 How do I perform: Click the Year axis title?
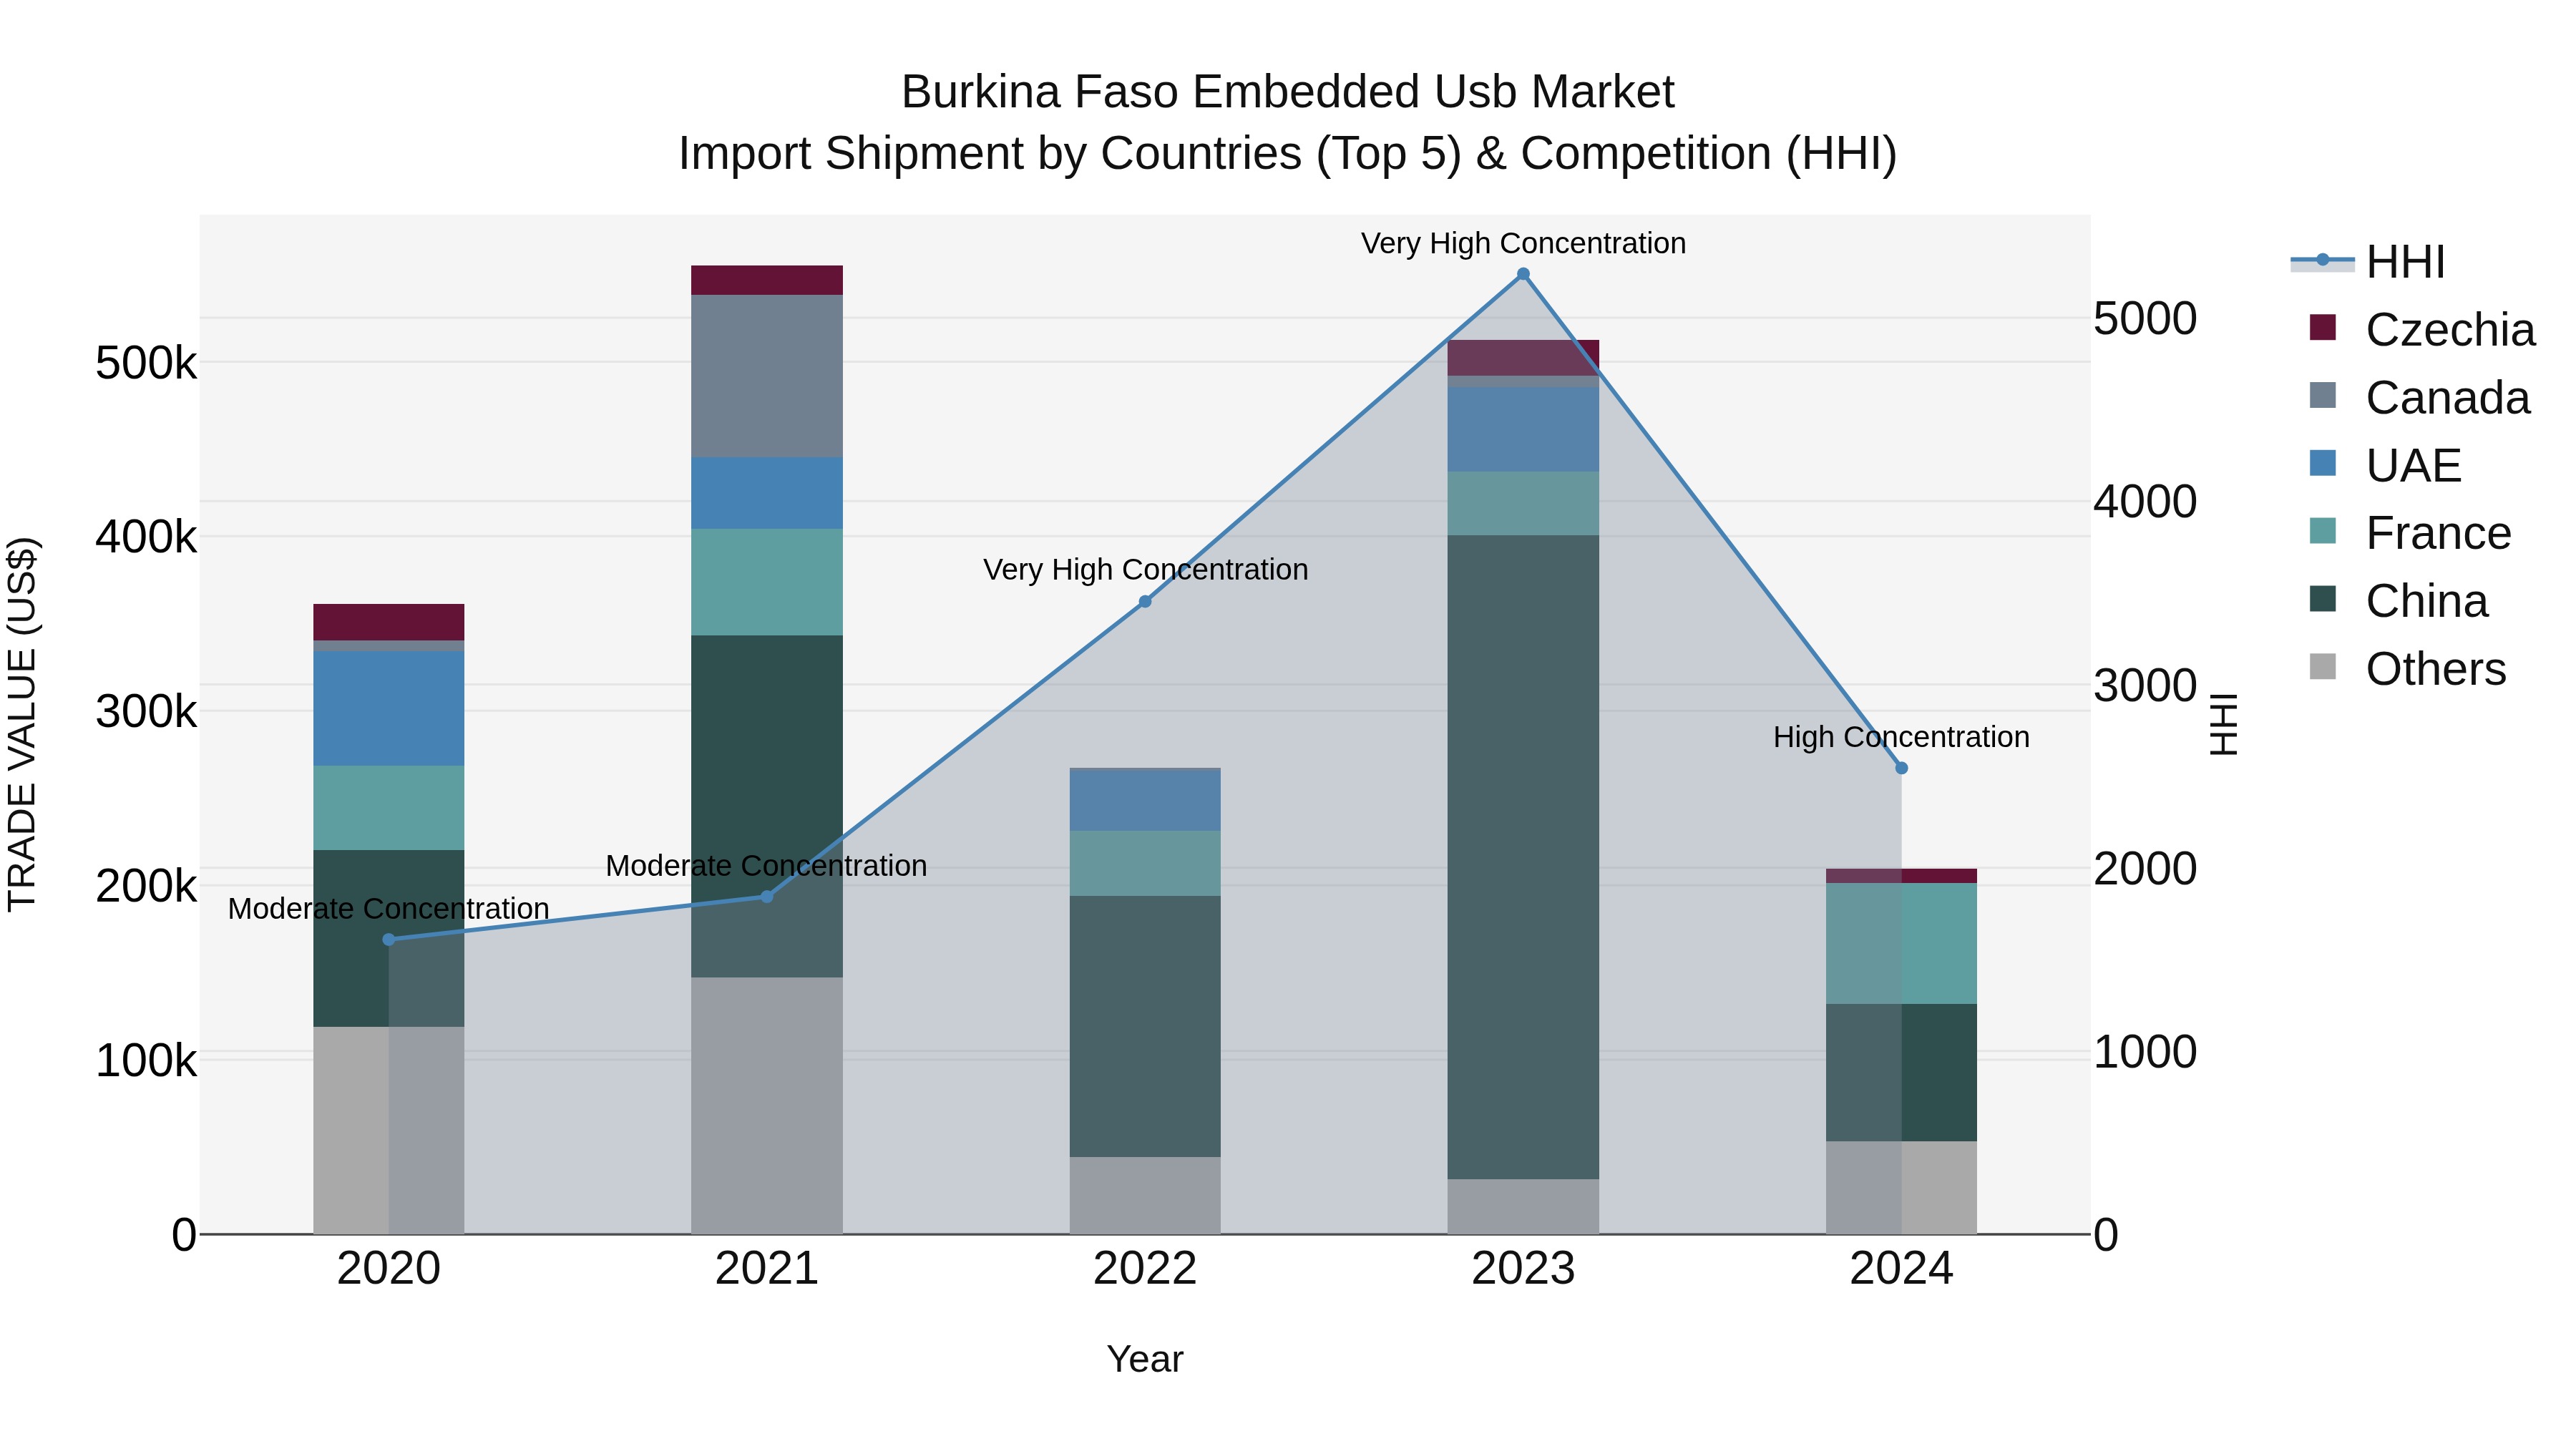pyautogui.click(x=1145, y=1360)
